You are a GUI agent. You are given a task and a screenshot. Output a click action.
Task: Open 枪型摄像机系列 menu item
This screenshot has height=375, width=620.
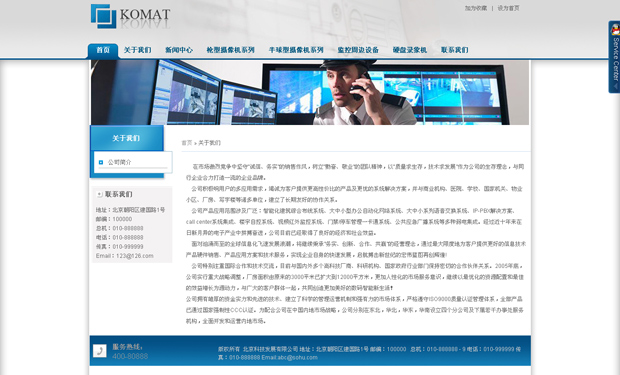coord(231,50)
